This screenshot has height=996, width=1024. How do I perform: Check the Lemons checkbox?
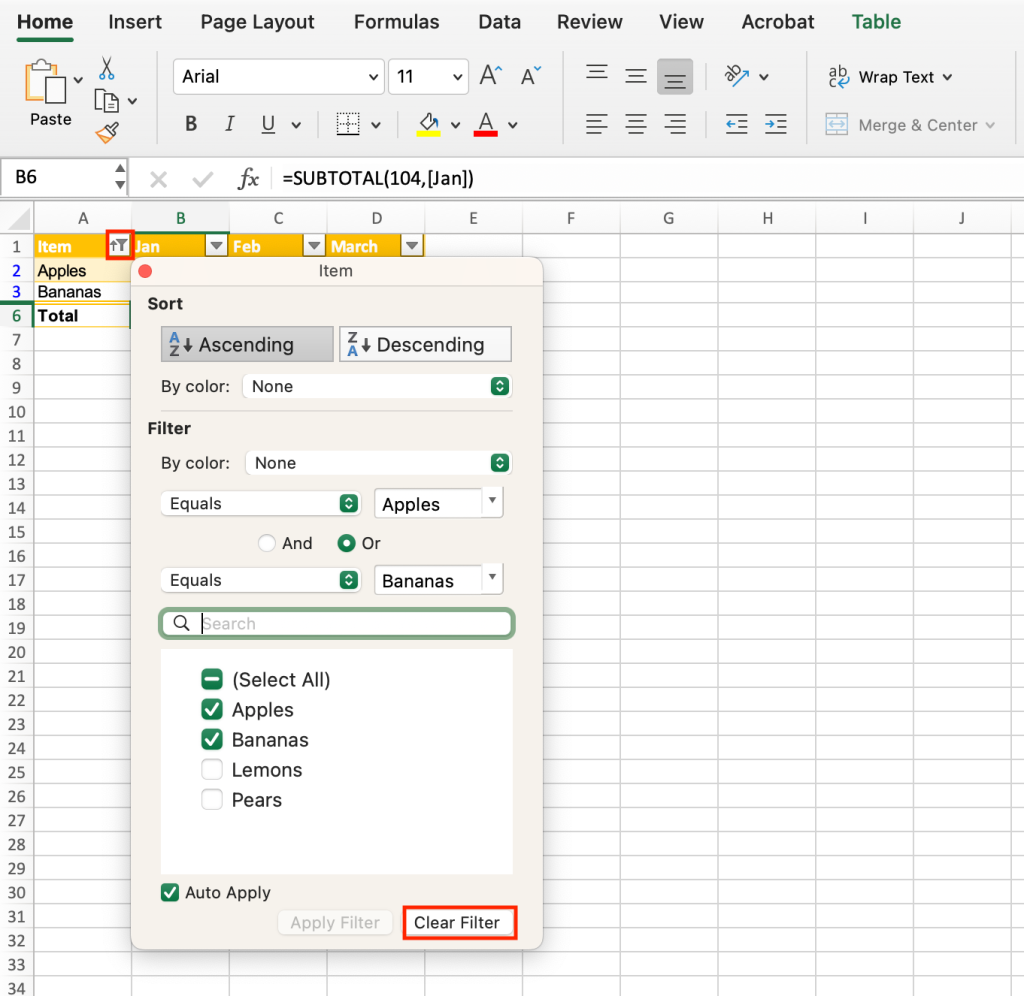(212, 769)
